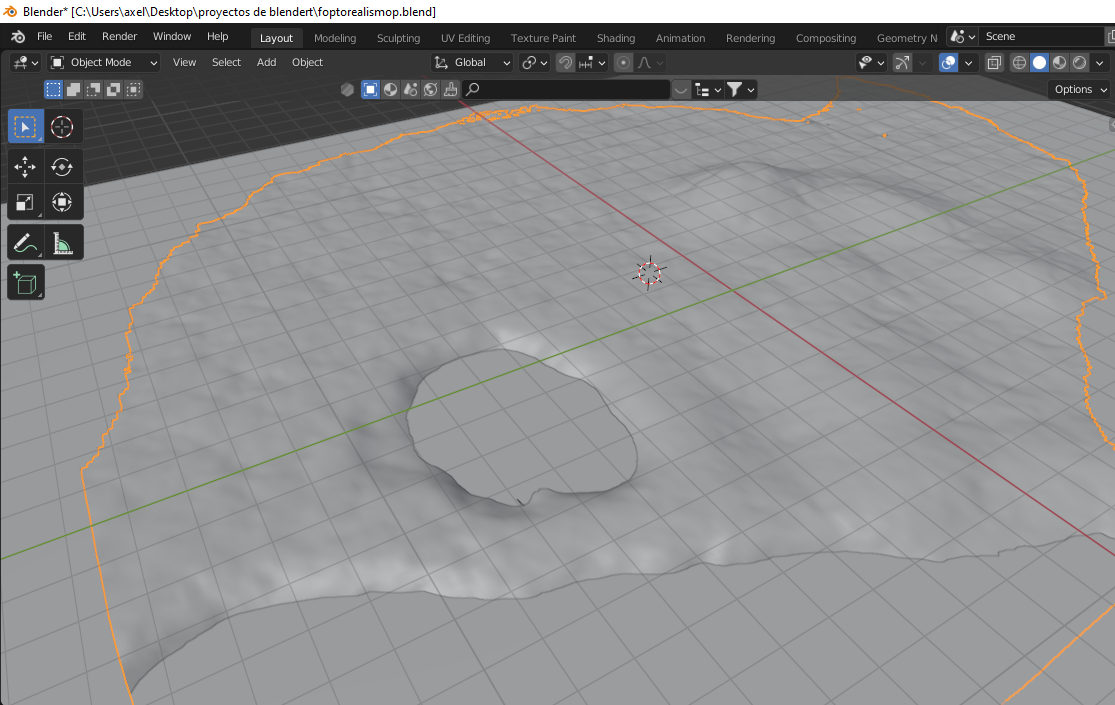Open the Help menu
This screenshot has width=1115, height=705.
tap(218, 37)
